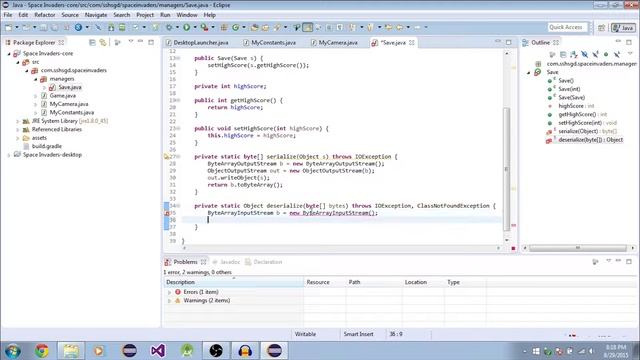Open the Run button dropdown arrow

(x=195, y=27)
